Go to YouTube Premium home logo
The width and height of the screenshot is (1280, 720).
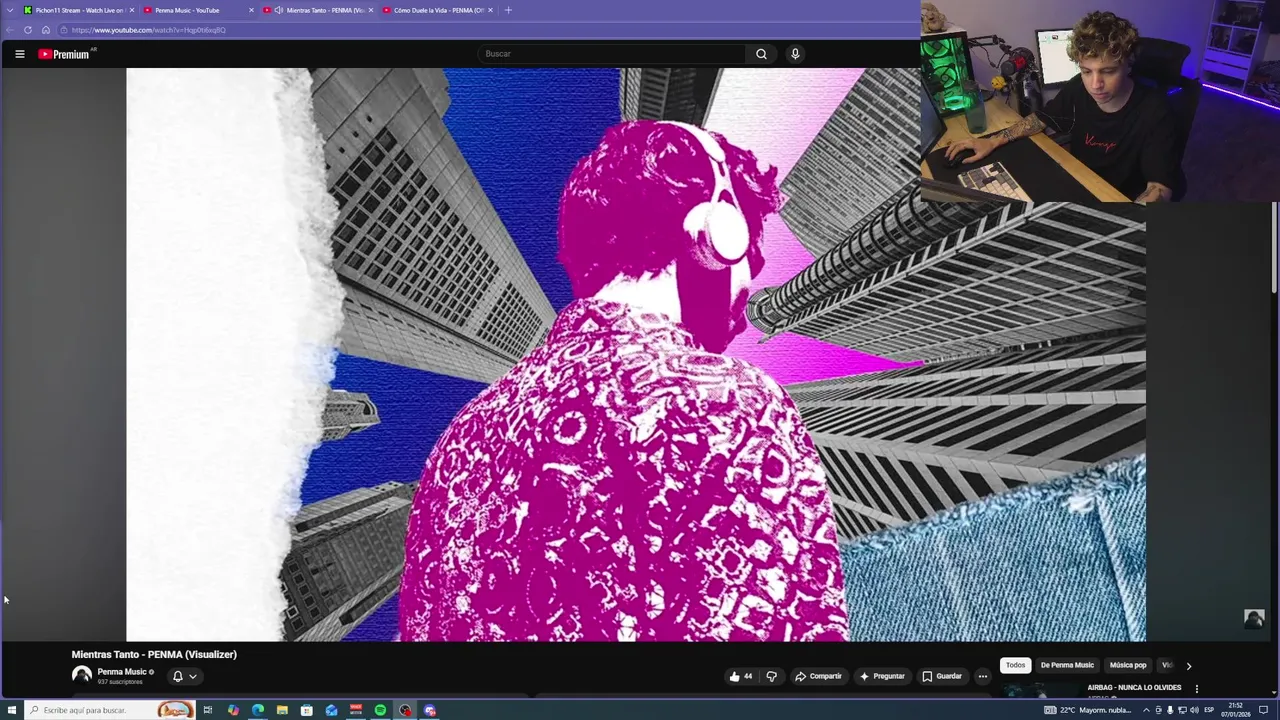pos(65,54)
